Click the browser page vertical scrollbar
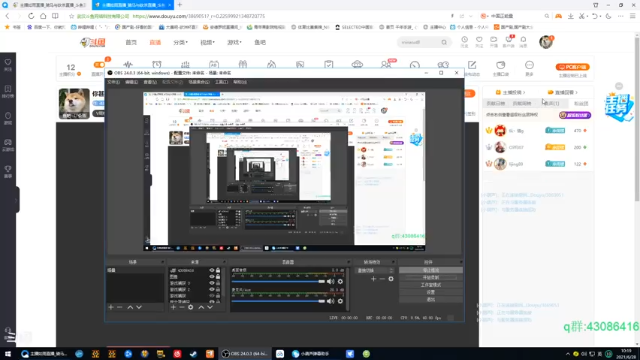 coord(637,118)
